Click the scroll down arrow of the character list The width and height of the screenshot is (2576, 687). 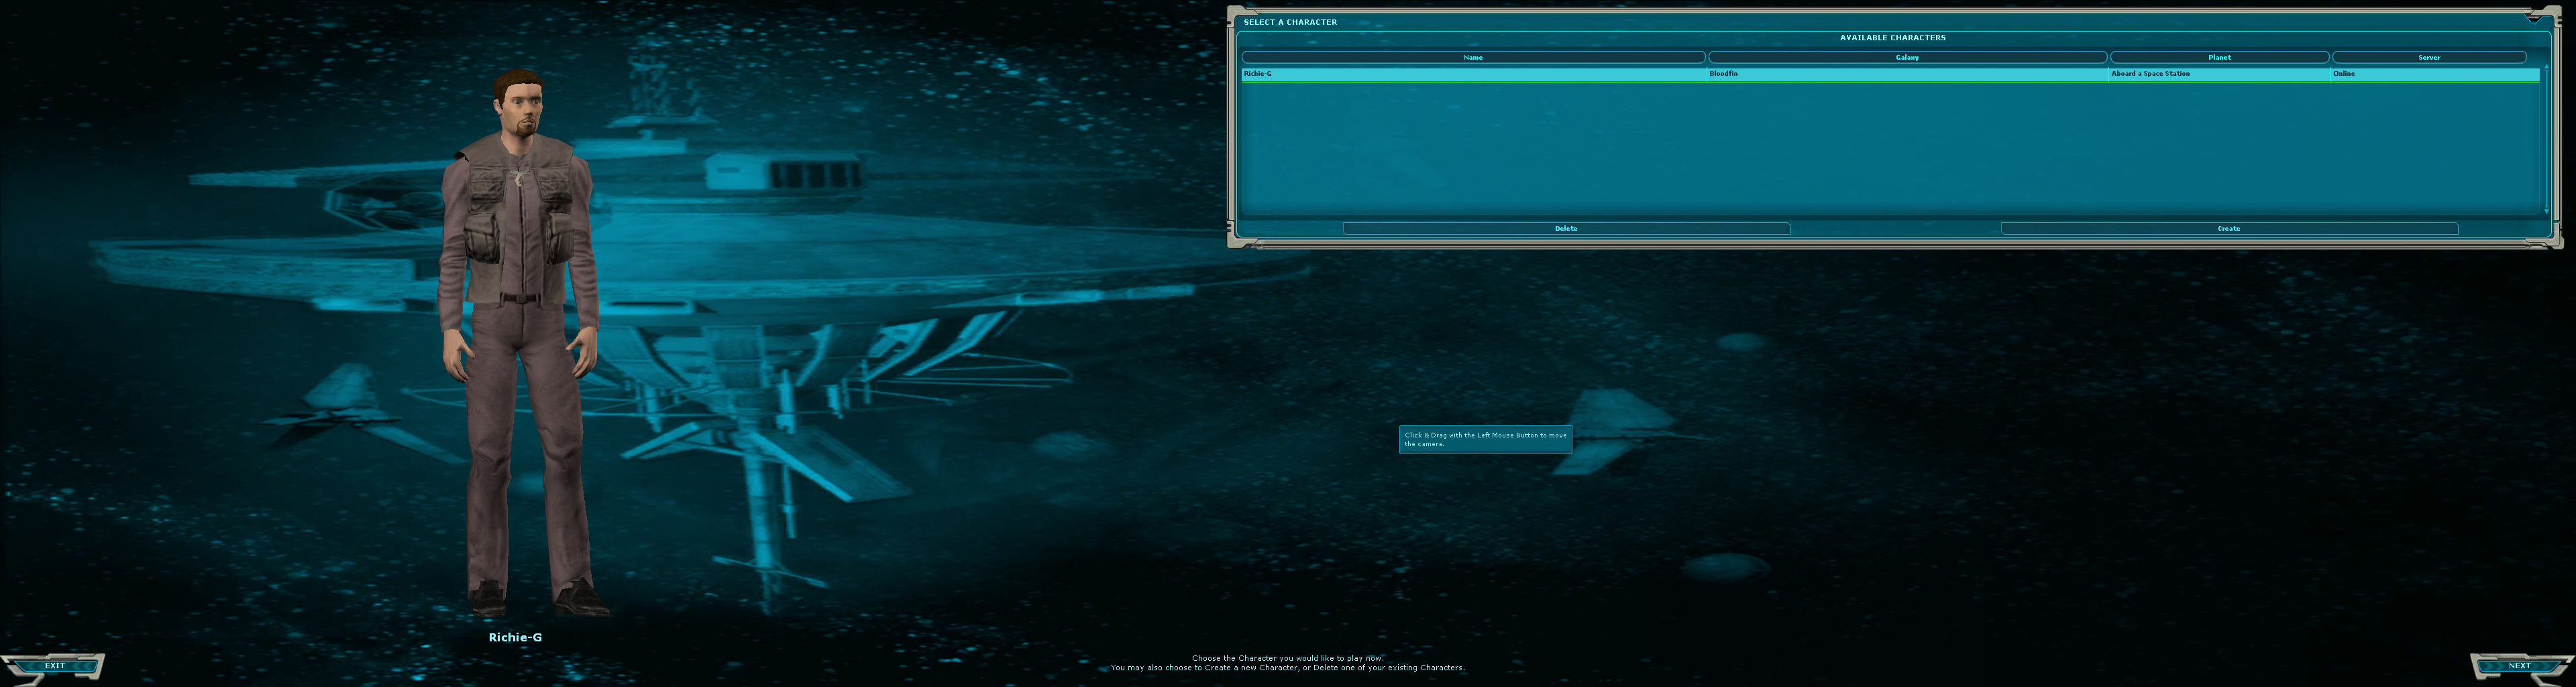(2546, 211)
